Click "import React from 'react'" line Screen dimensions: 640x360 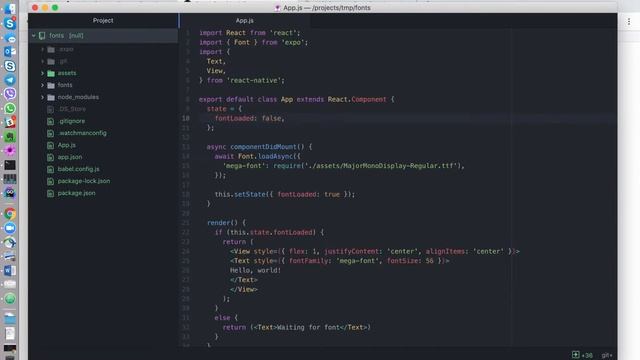tap(249, 33)
